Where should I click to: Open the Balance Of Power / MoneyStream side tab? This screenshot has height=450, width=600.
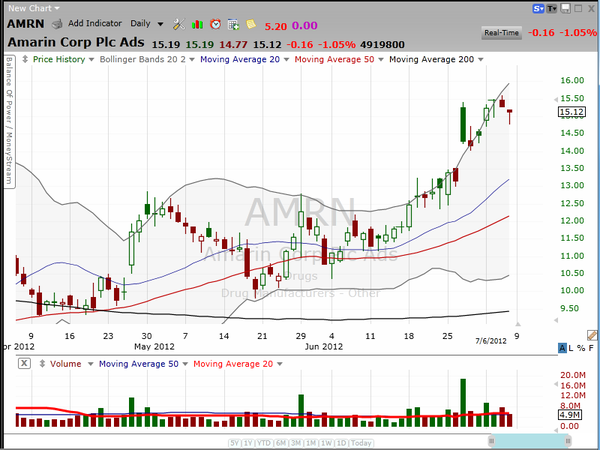coord(9,121)
